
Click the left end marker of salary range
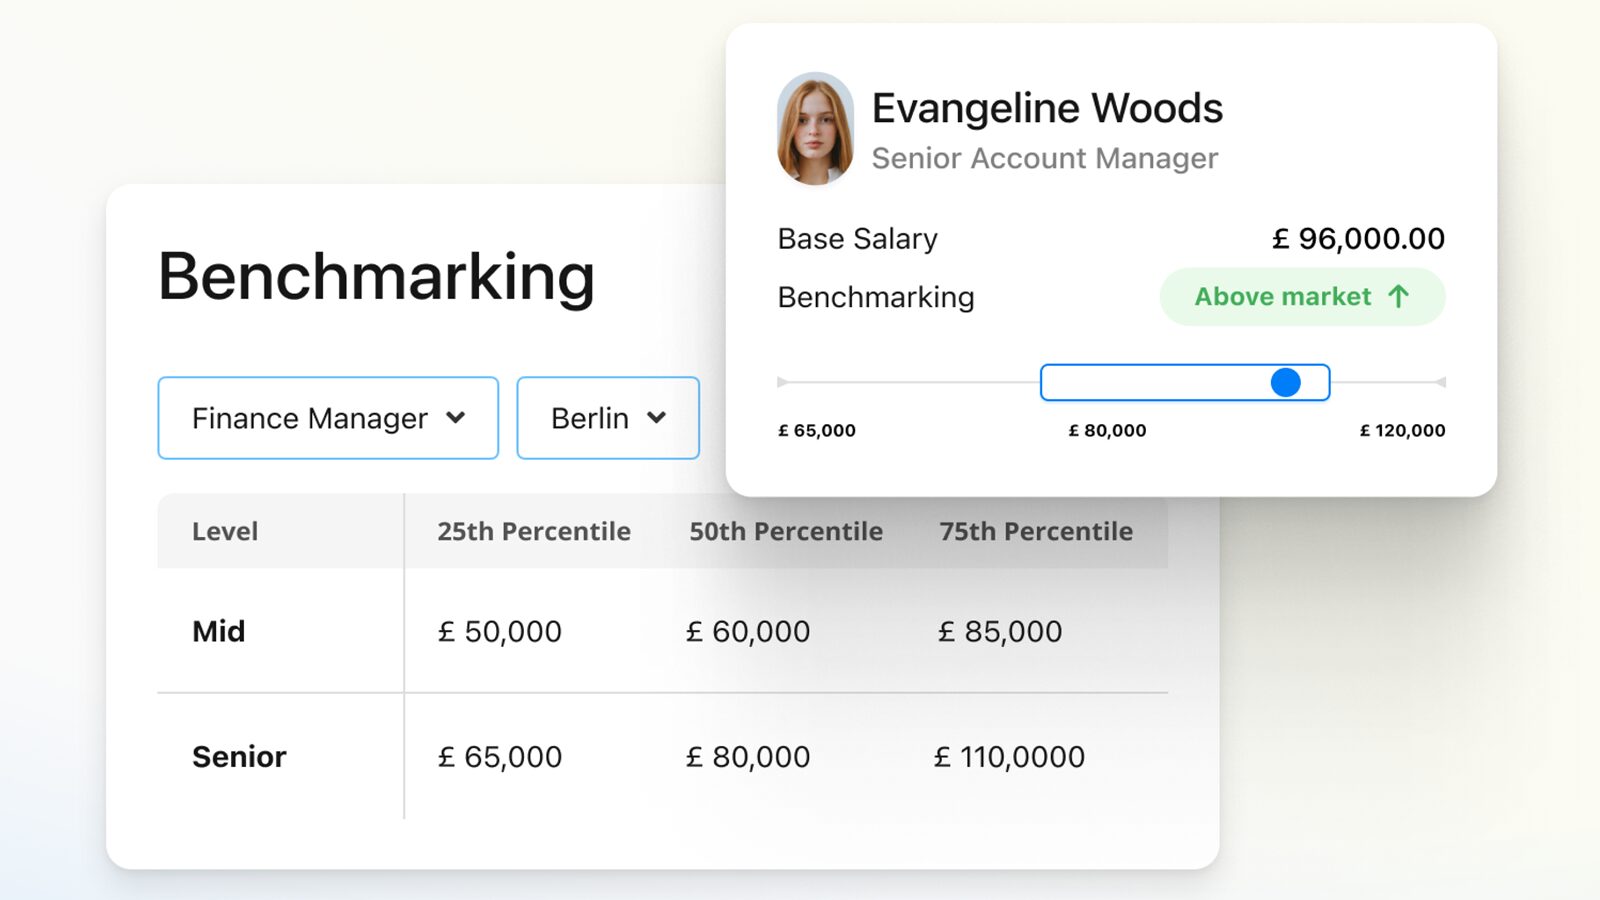click(782, 382)
